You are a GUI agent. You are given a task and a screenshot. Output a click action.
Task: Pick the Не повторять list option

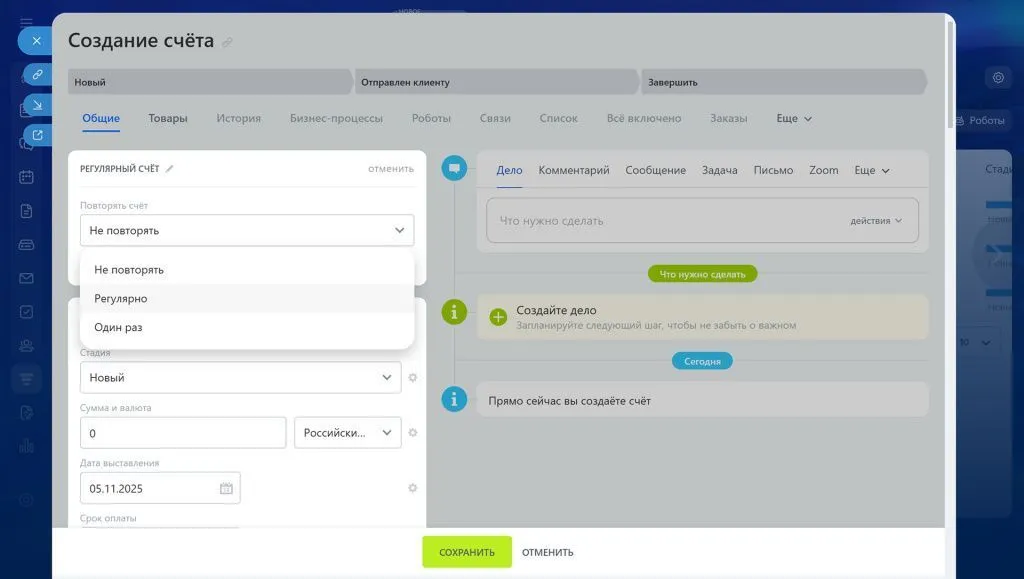point(129,270)
